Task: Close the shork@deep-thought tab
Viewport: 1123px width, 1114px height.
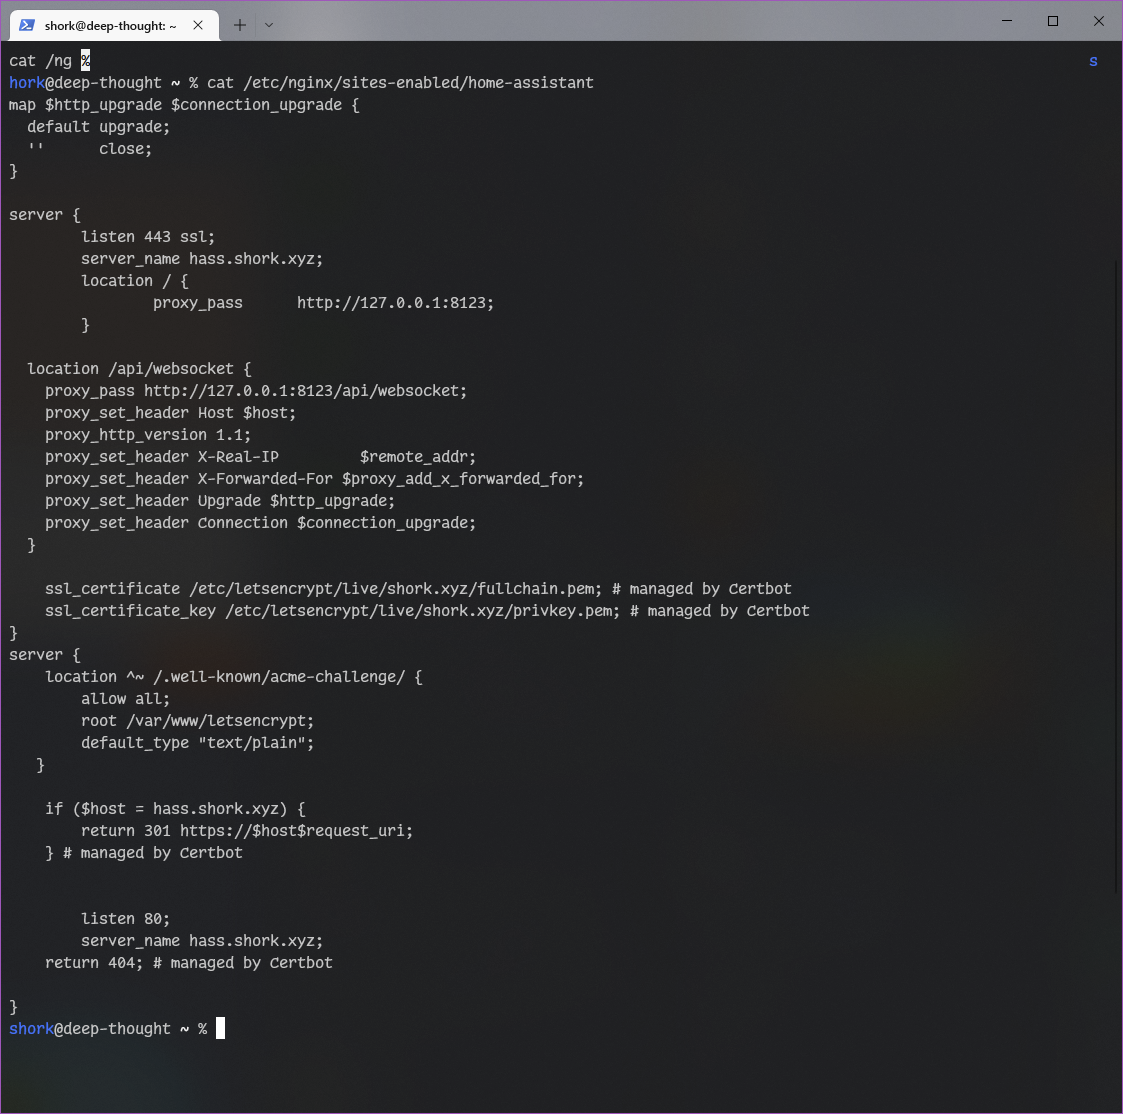Action: (x=198, y=25)
